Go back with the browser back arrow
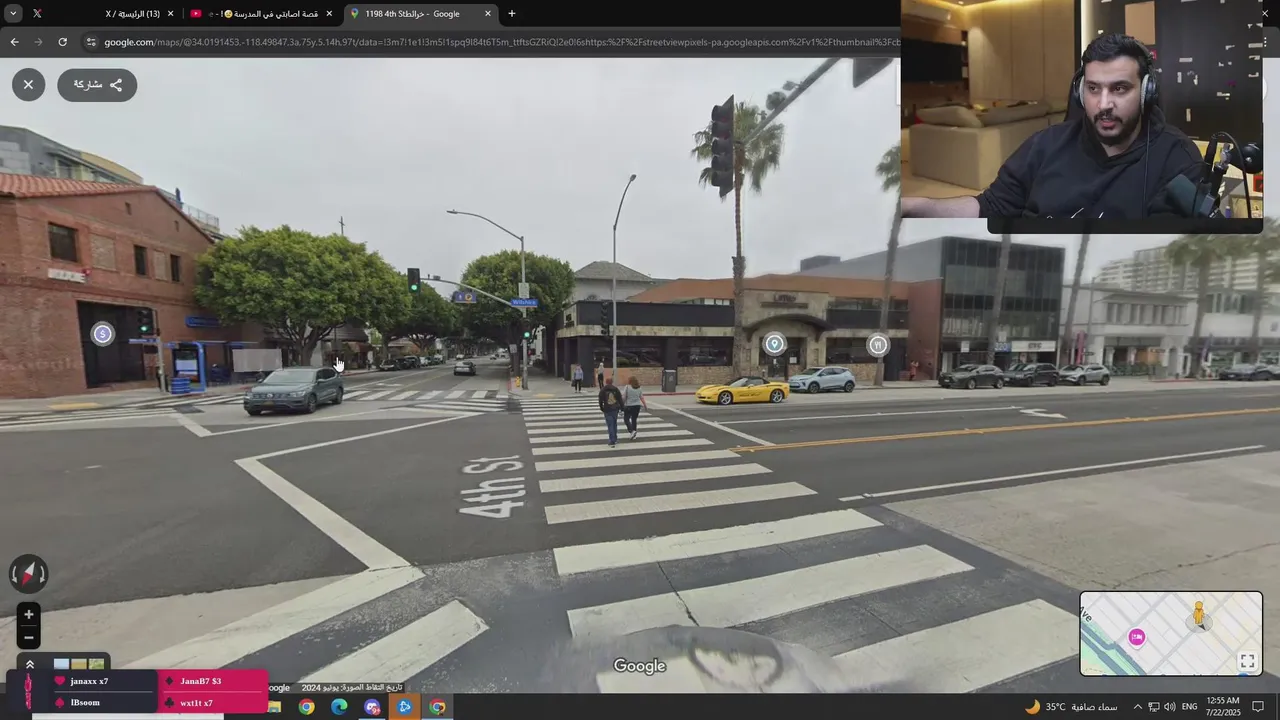This screenshot has width=1280, height=720. point(14,42)
